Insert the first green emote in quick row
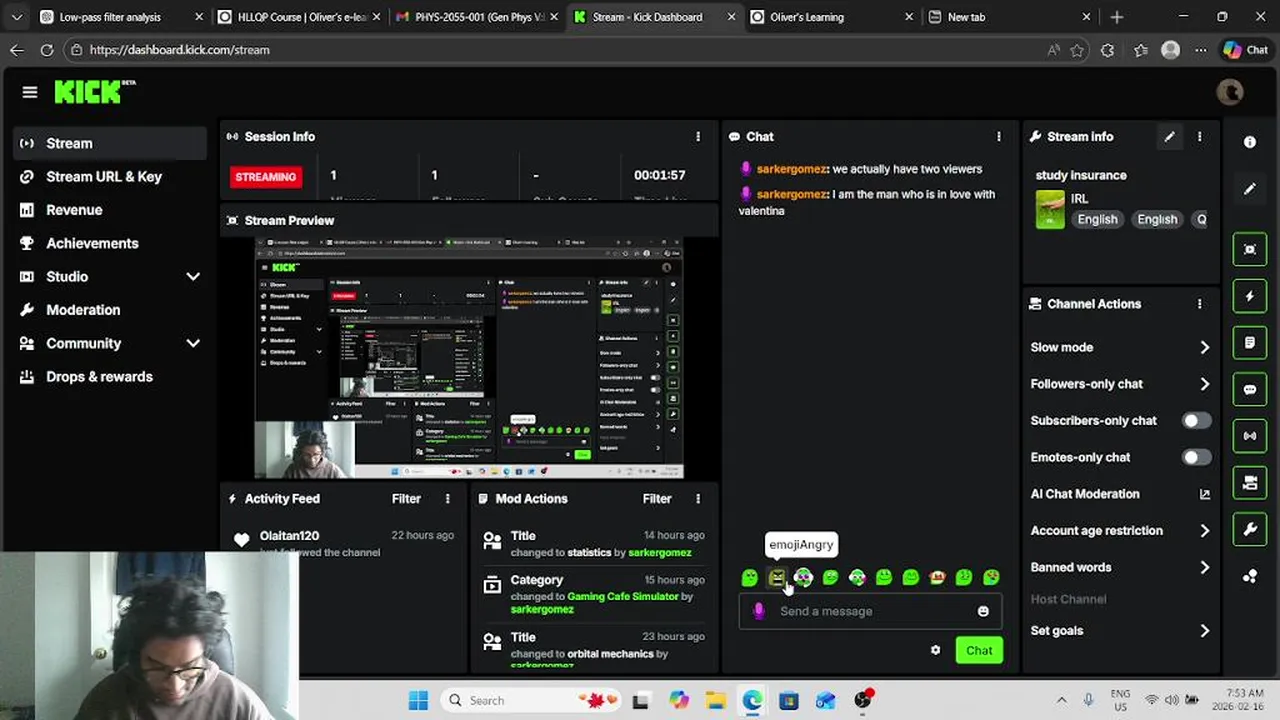The width and height of the screenshot is (1280, 720). [750, 577]
